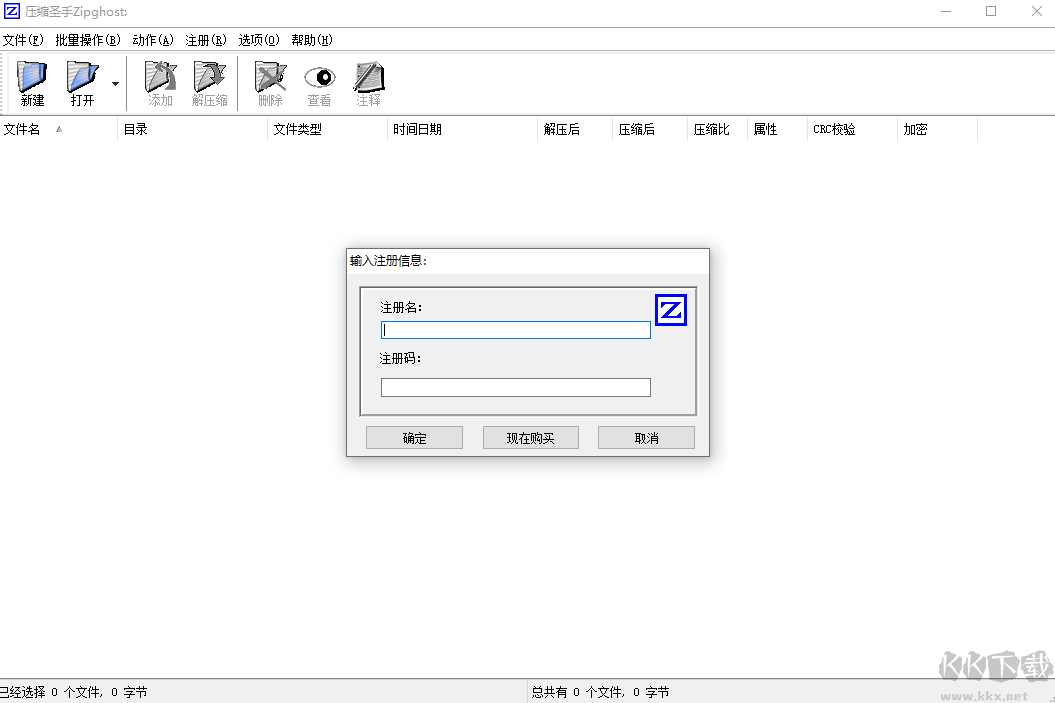Click inside the 注册码 input field
Viewport: 1055px width, 703px height.
pyautogui.click(x=515, y=387)
